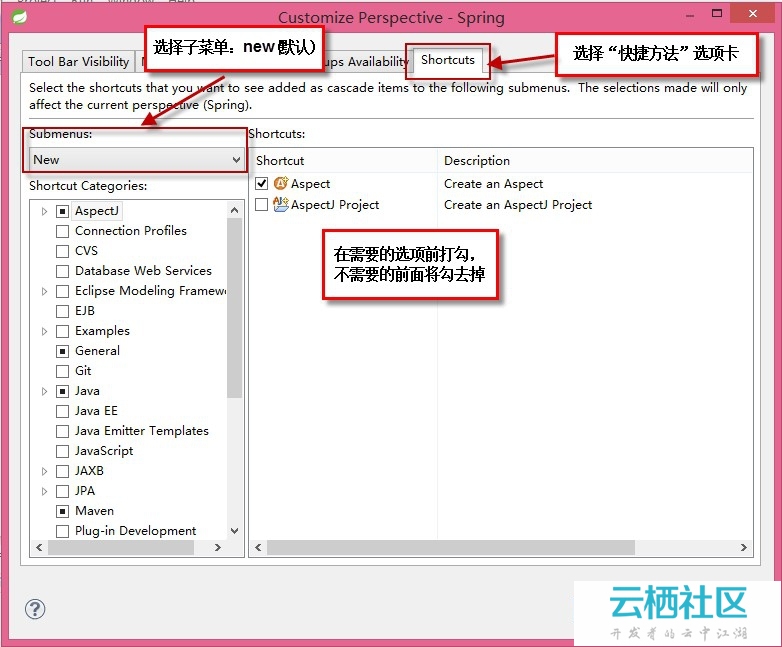Toggle the AspectJ category checkbox

(x=62, y=212)
